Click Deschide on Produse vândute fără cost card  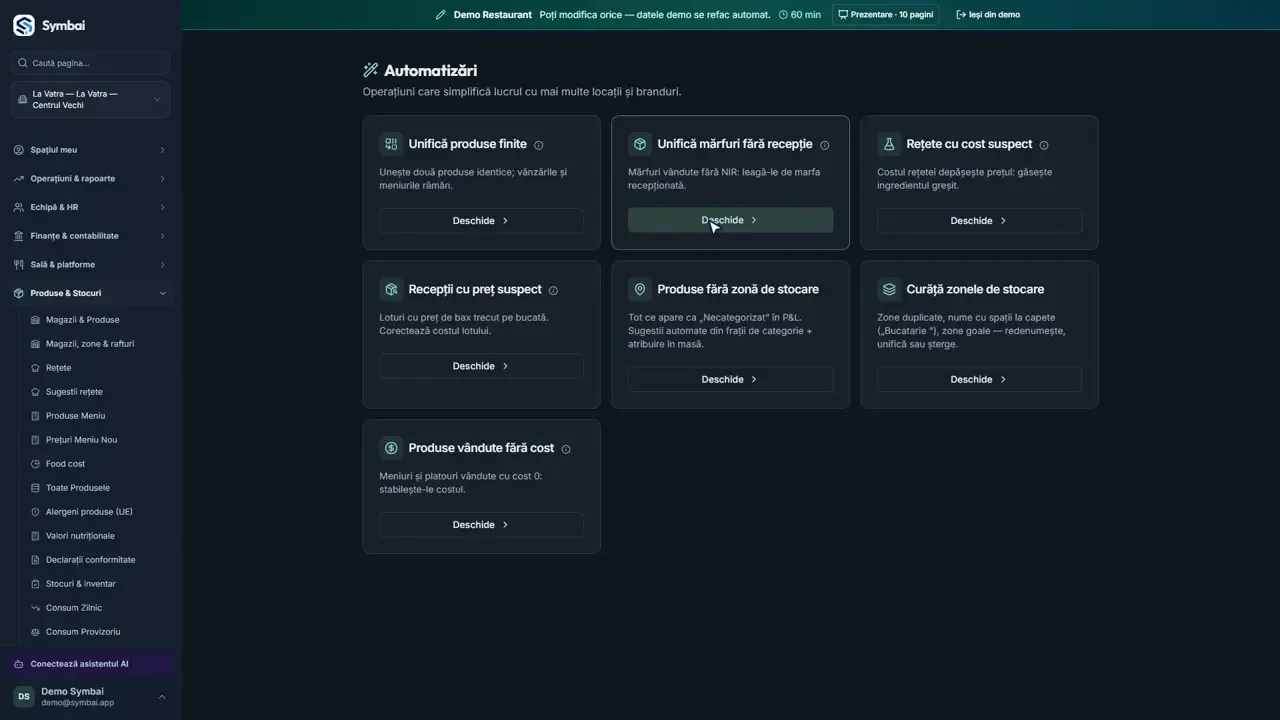tap(481, 525)
